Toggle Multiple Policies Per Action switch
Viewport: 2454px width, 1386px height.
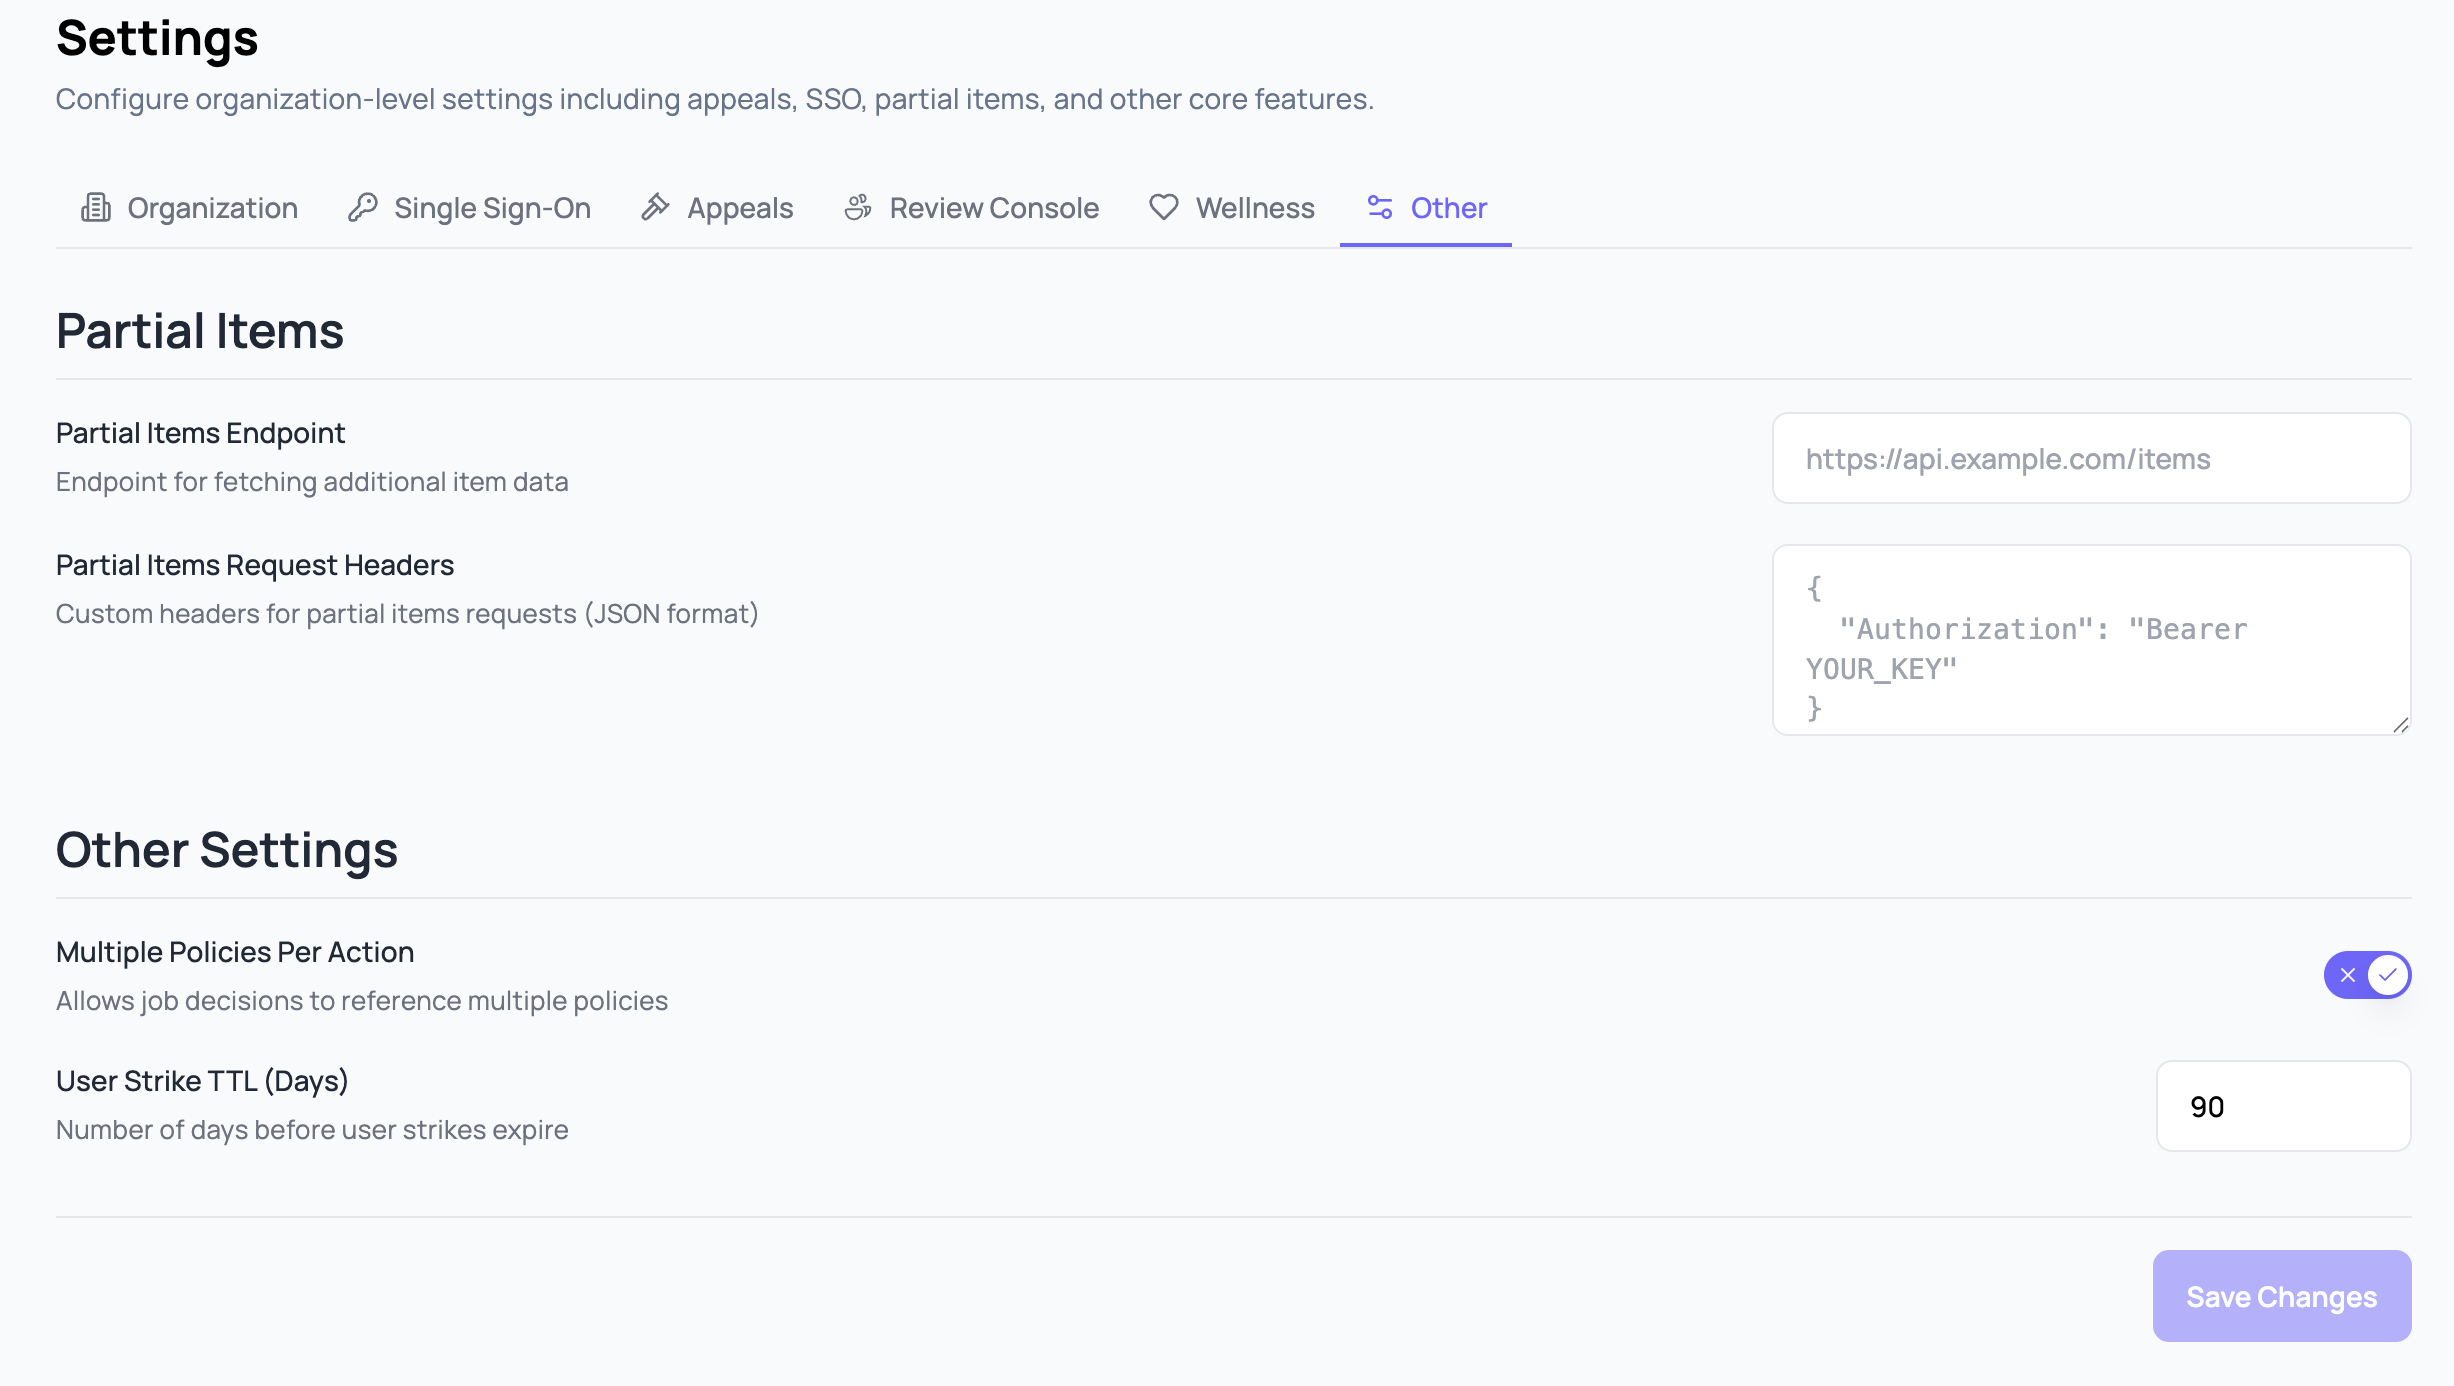click(x=2367, y=975)
